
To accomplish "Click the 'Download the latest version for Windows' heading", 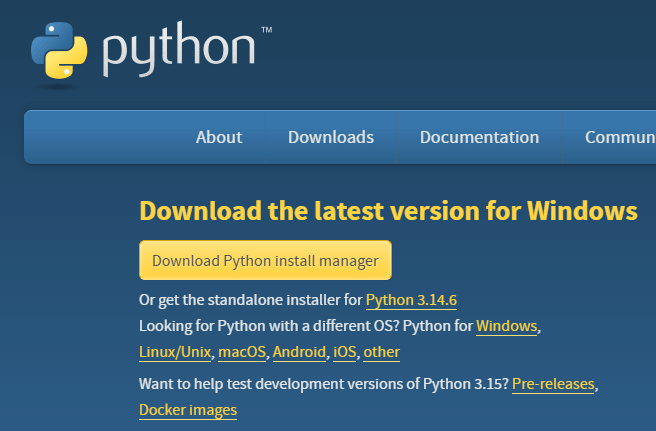I will (x=388, y=210).
